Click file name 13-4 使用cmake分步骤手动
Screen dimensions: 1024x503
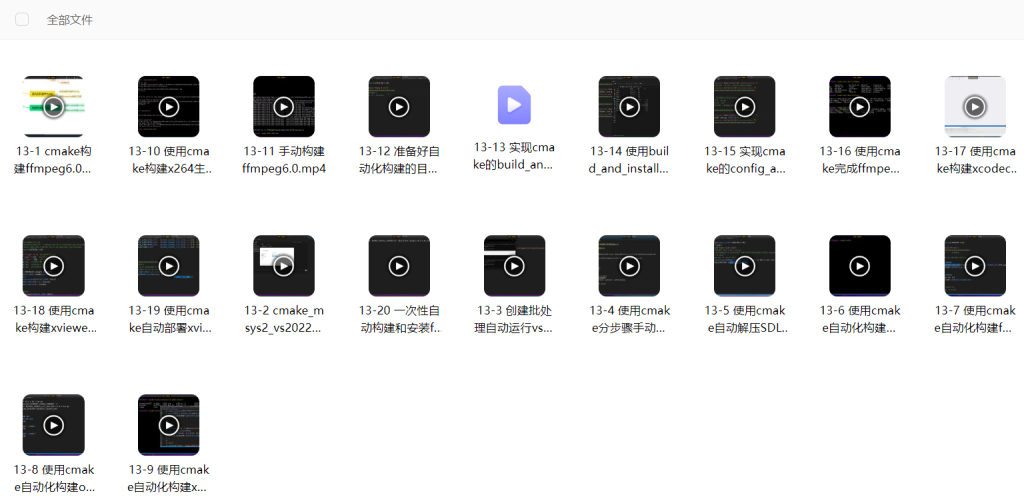(x=629, y=319)
